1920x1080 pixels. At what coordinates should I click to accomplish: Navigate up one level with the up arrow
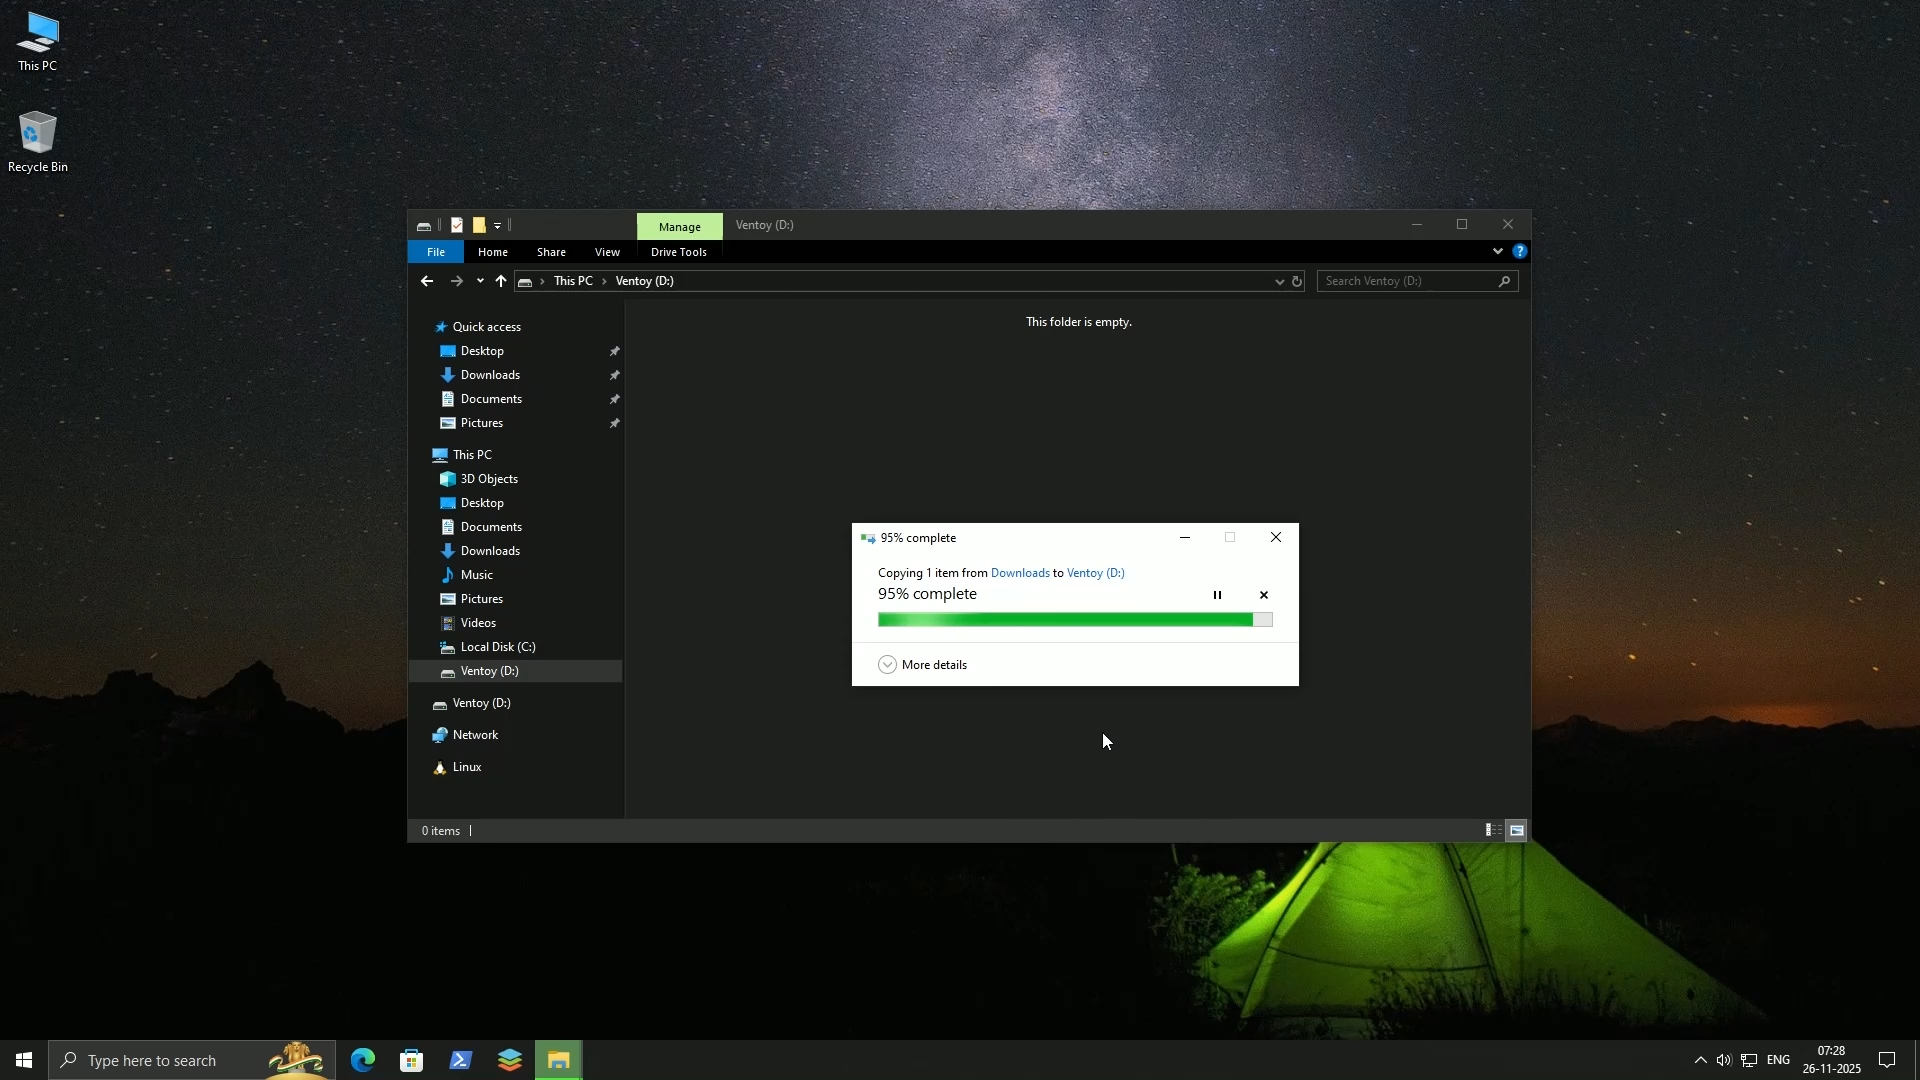[500, 281]
